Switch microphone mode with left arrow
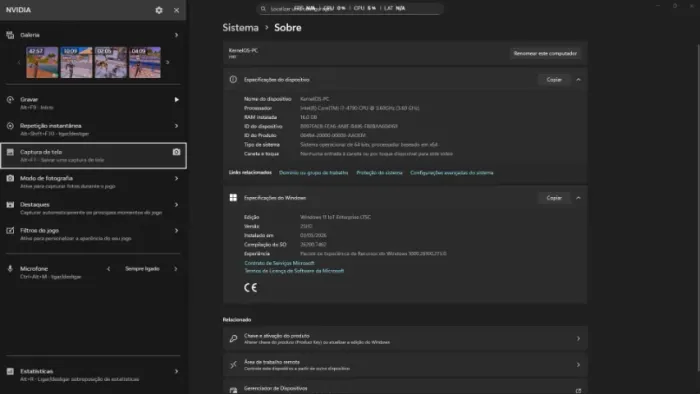The image size is (700, 394). click(108, 269)
